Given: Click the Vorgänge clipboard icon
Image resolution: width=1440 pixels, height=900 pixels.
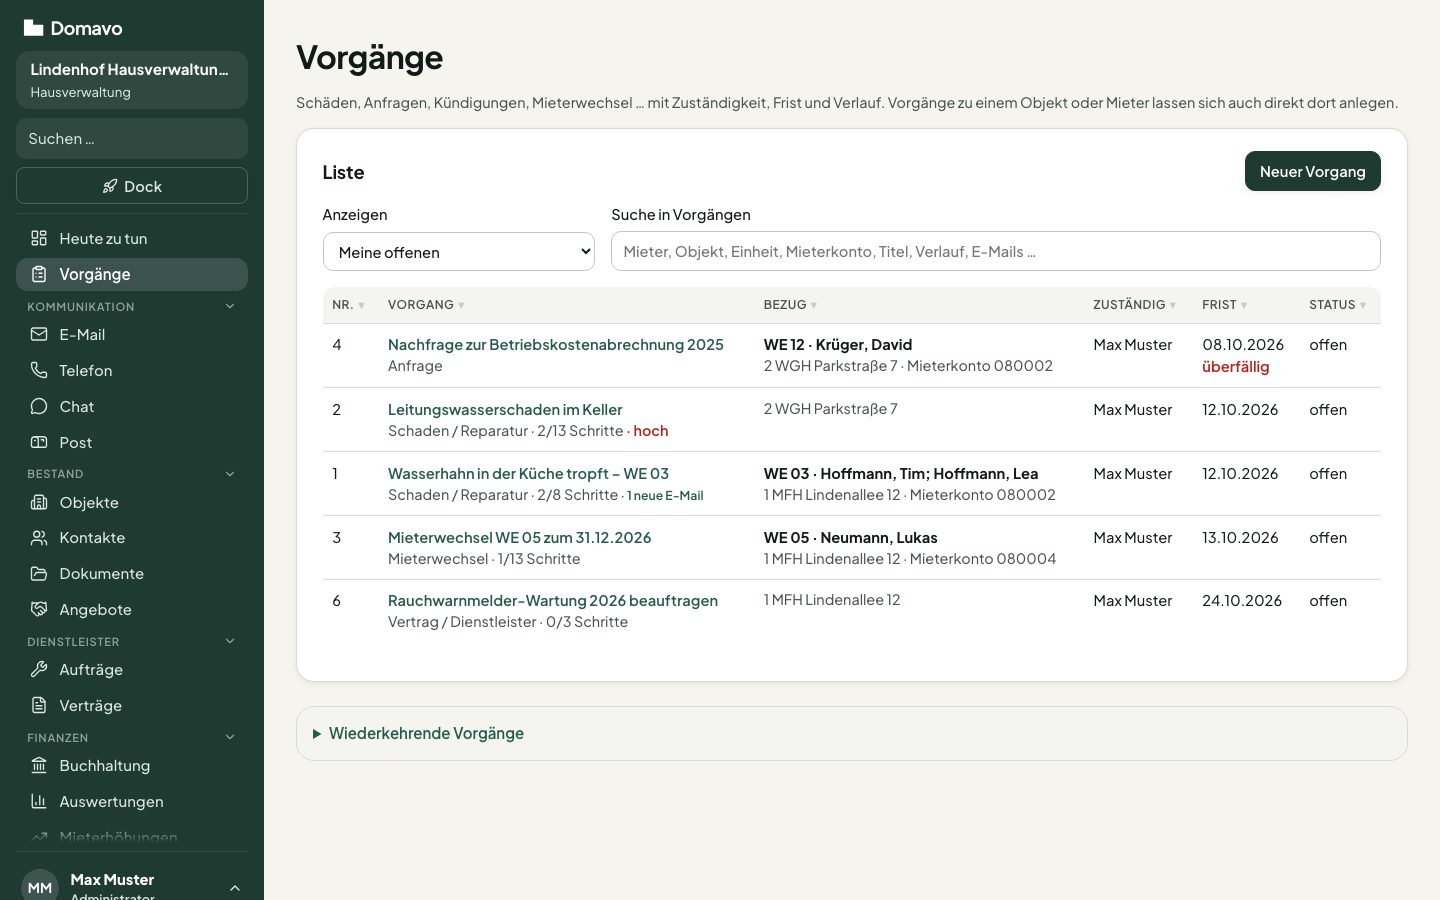Looking at the screenshot, I should [x=39, y=274].
